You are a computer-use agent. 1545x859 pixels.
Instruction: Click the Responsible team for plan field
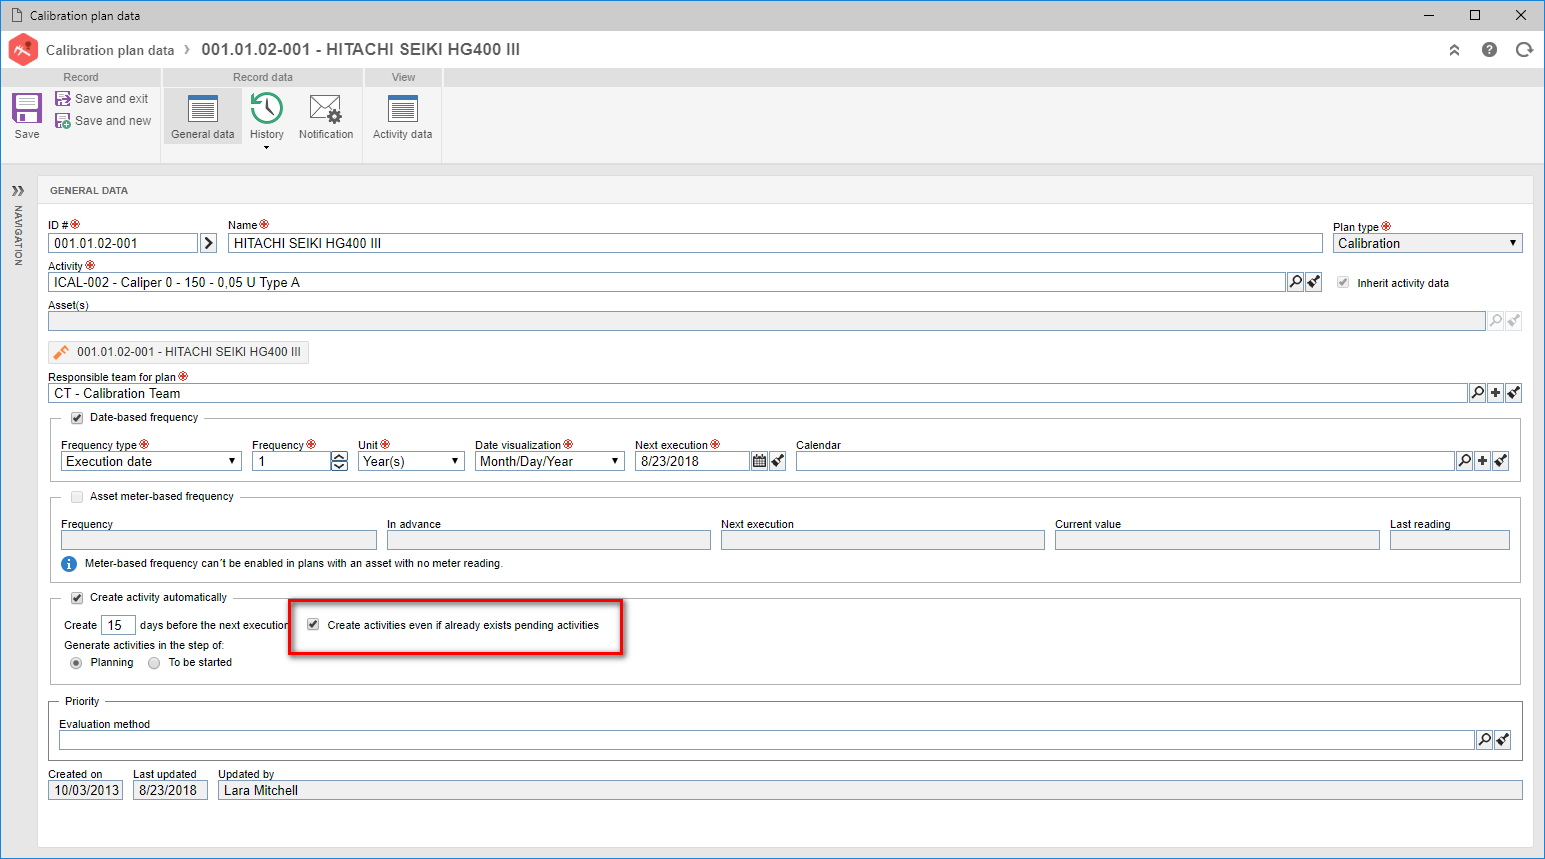click(757, 393)
